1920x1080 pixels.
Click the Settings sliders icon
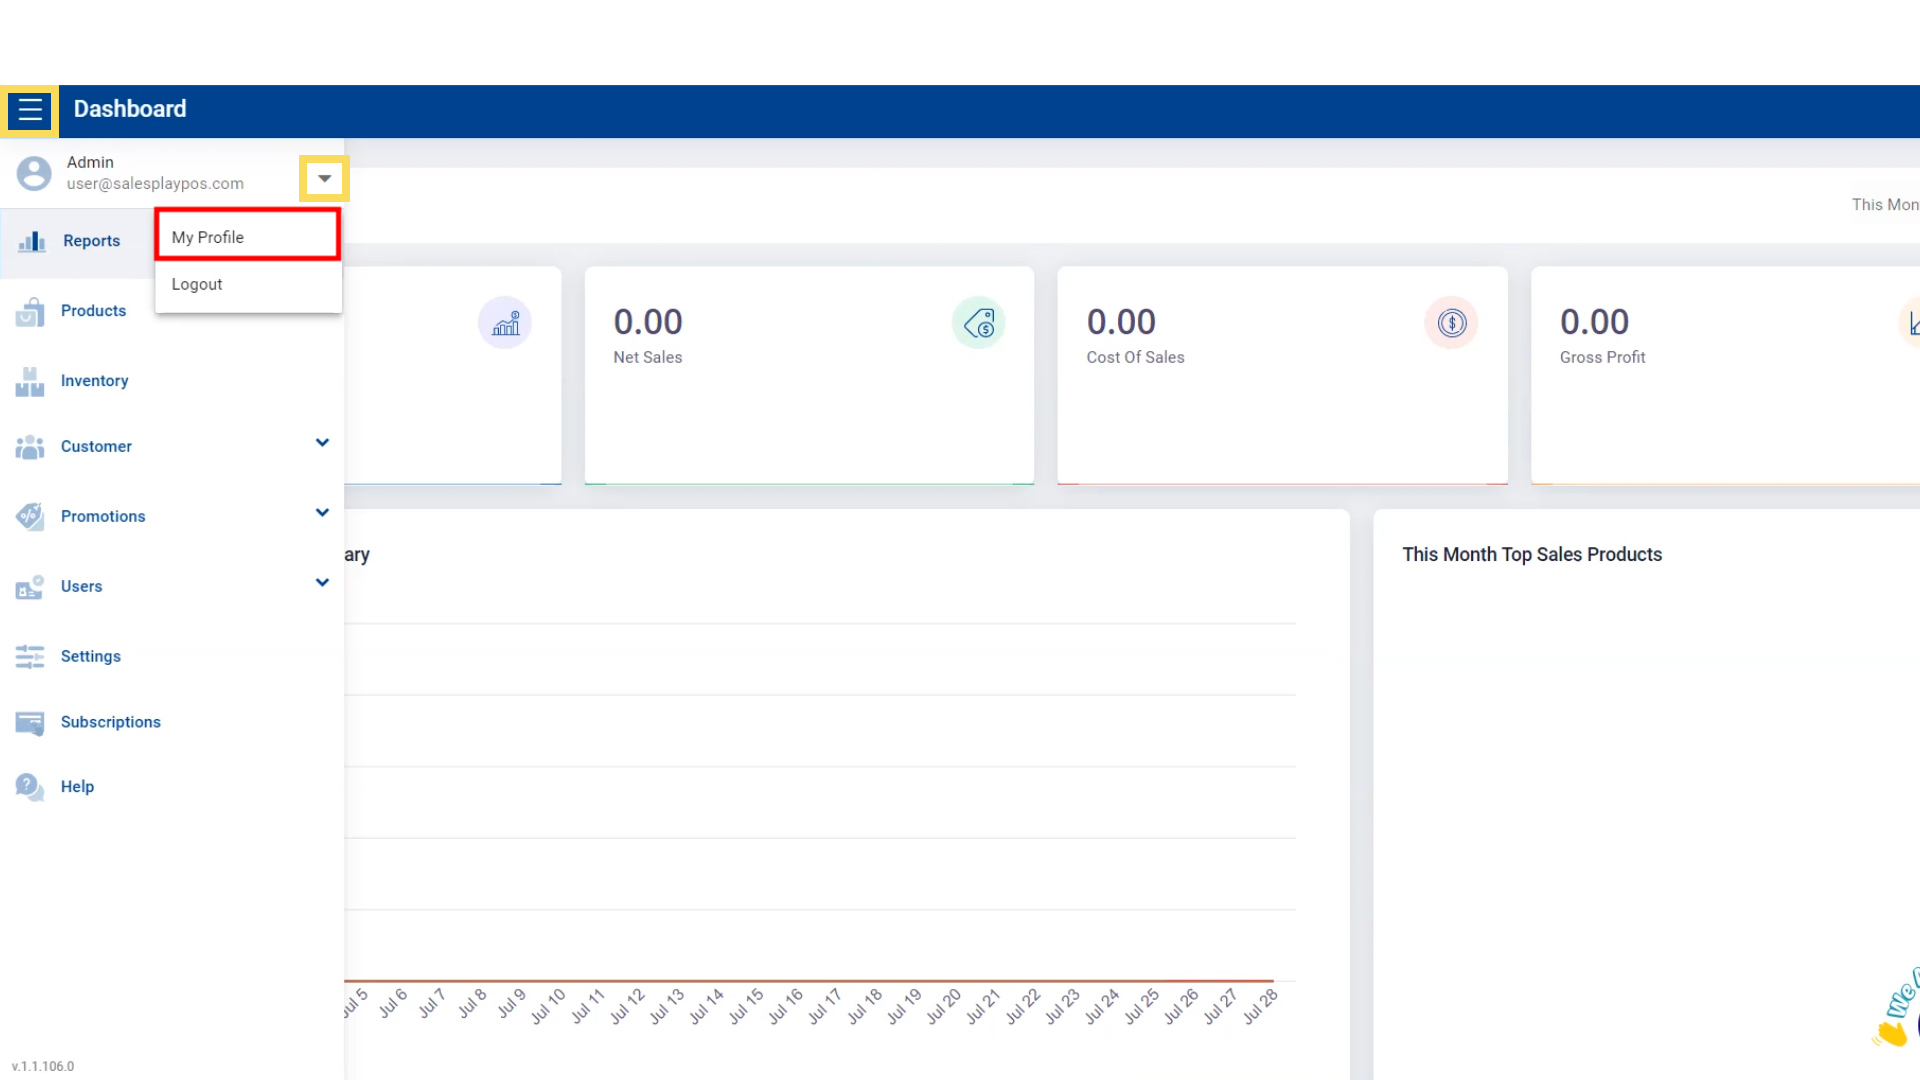[x=30, y=656]
